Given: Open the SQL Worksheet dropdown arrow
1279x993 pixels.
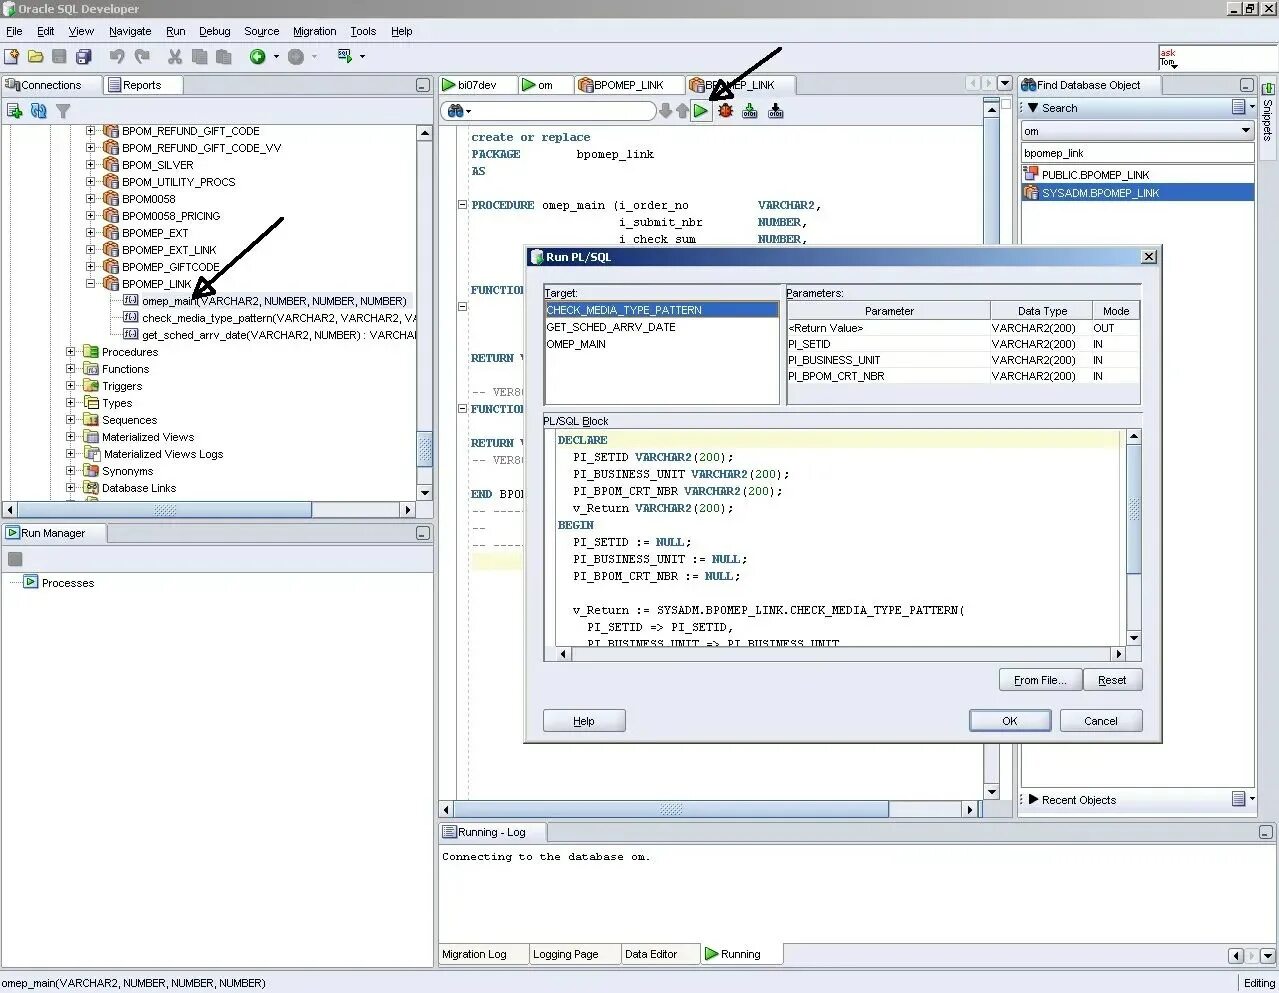Looking at the screenshot, I should [x=362, y=57].
